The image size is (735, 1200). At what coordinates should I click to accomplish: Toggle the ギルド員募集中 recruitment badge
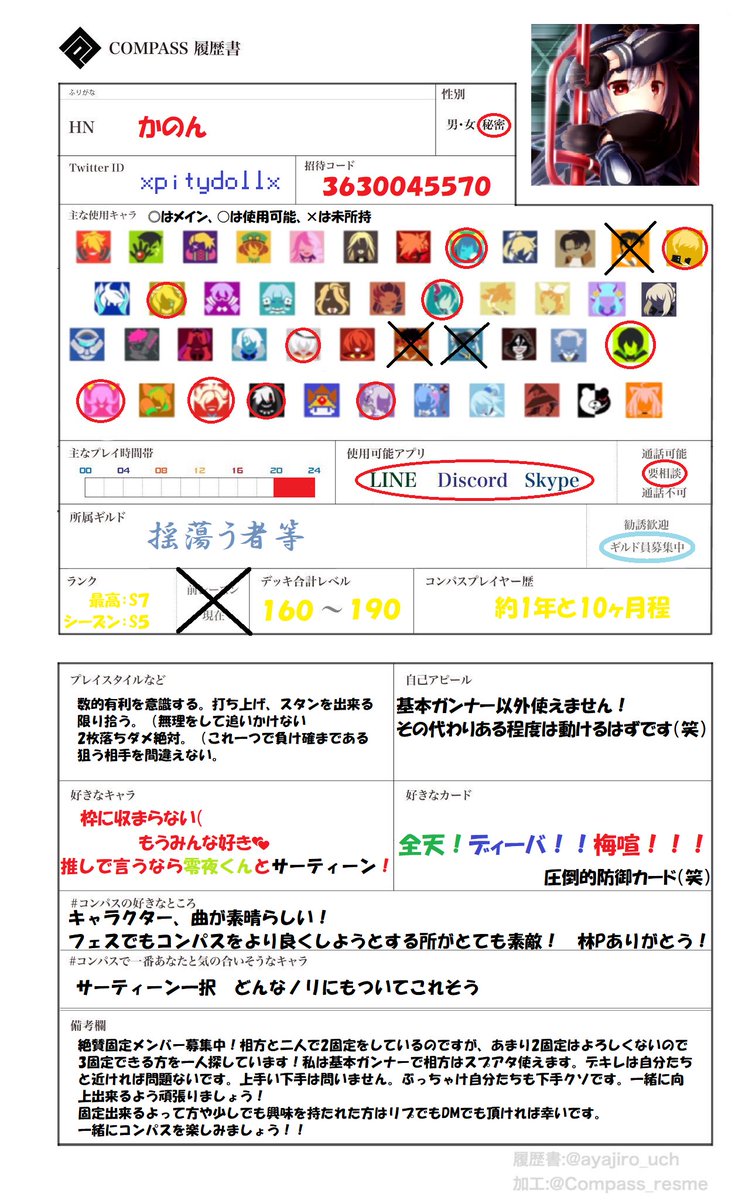point(646,547)
